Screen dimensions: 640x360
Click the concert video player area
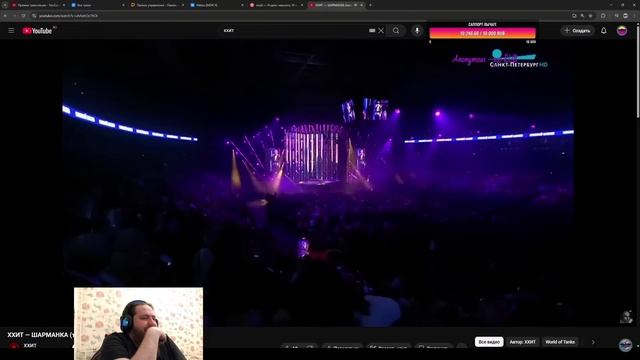[318, 184]
